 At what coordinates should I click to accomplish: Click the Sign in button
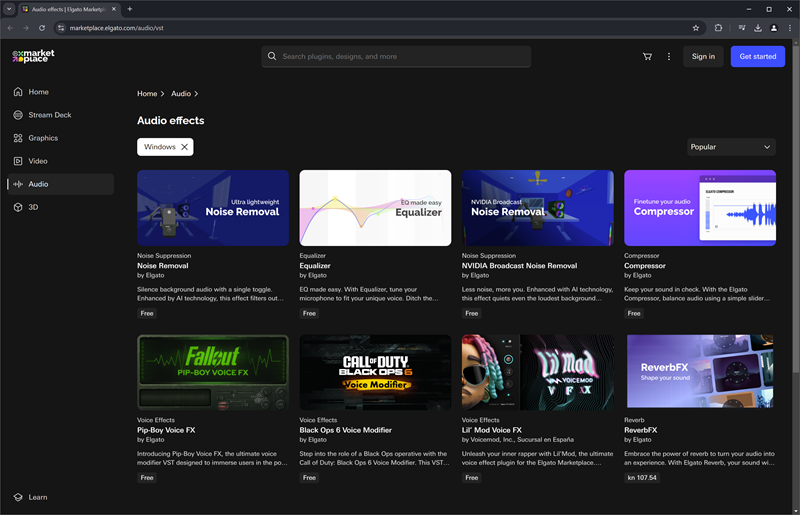coord(703,56)
